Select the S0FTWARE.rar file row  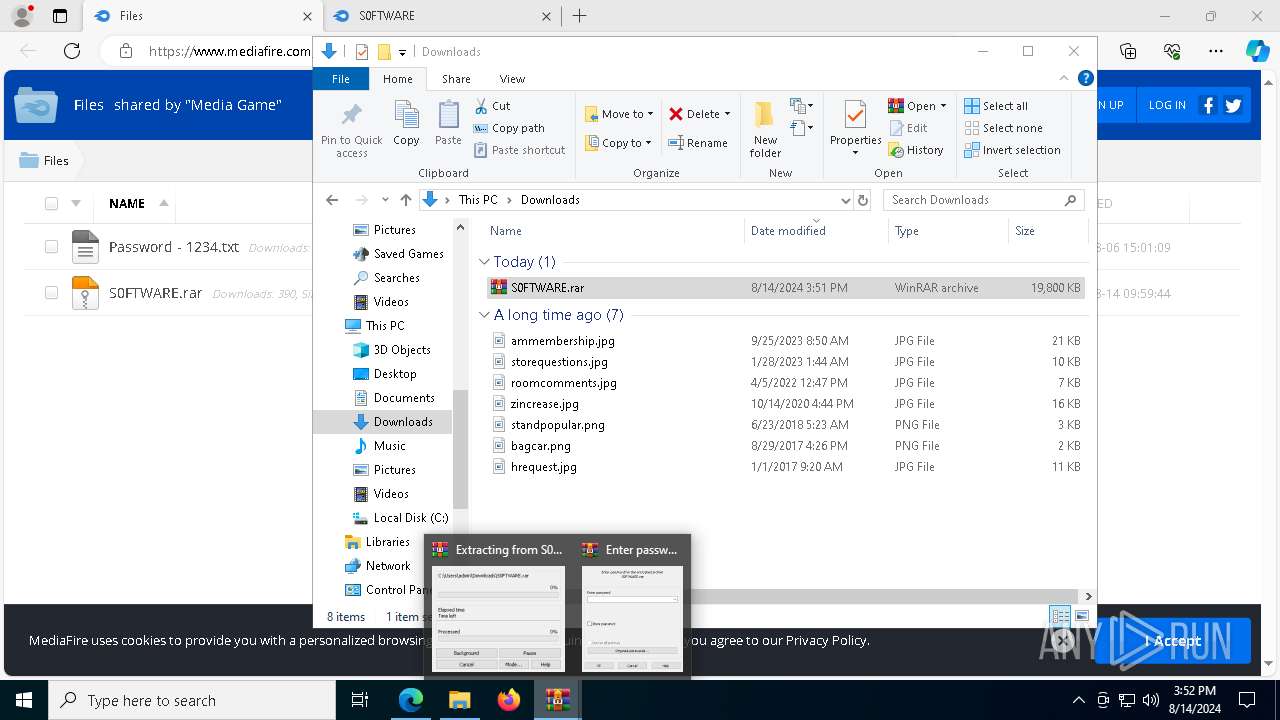pos(785,287)
